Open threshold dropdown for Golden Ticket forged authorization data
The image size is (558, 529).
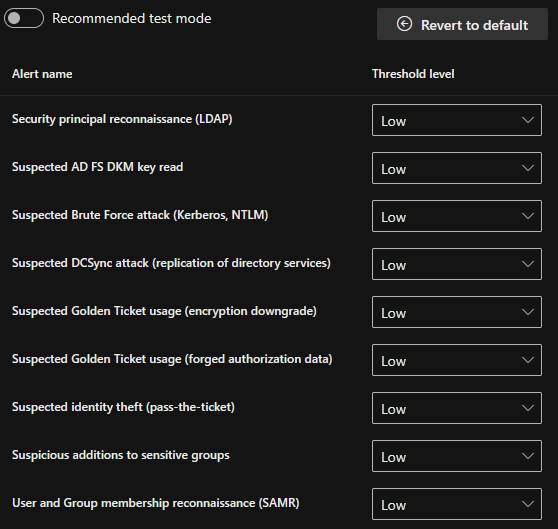(x=457, y=360)
